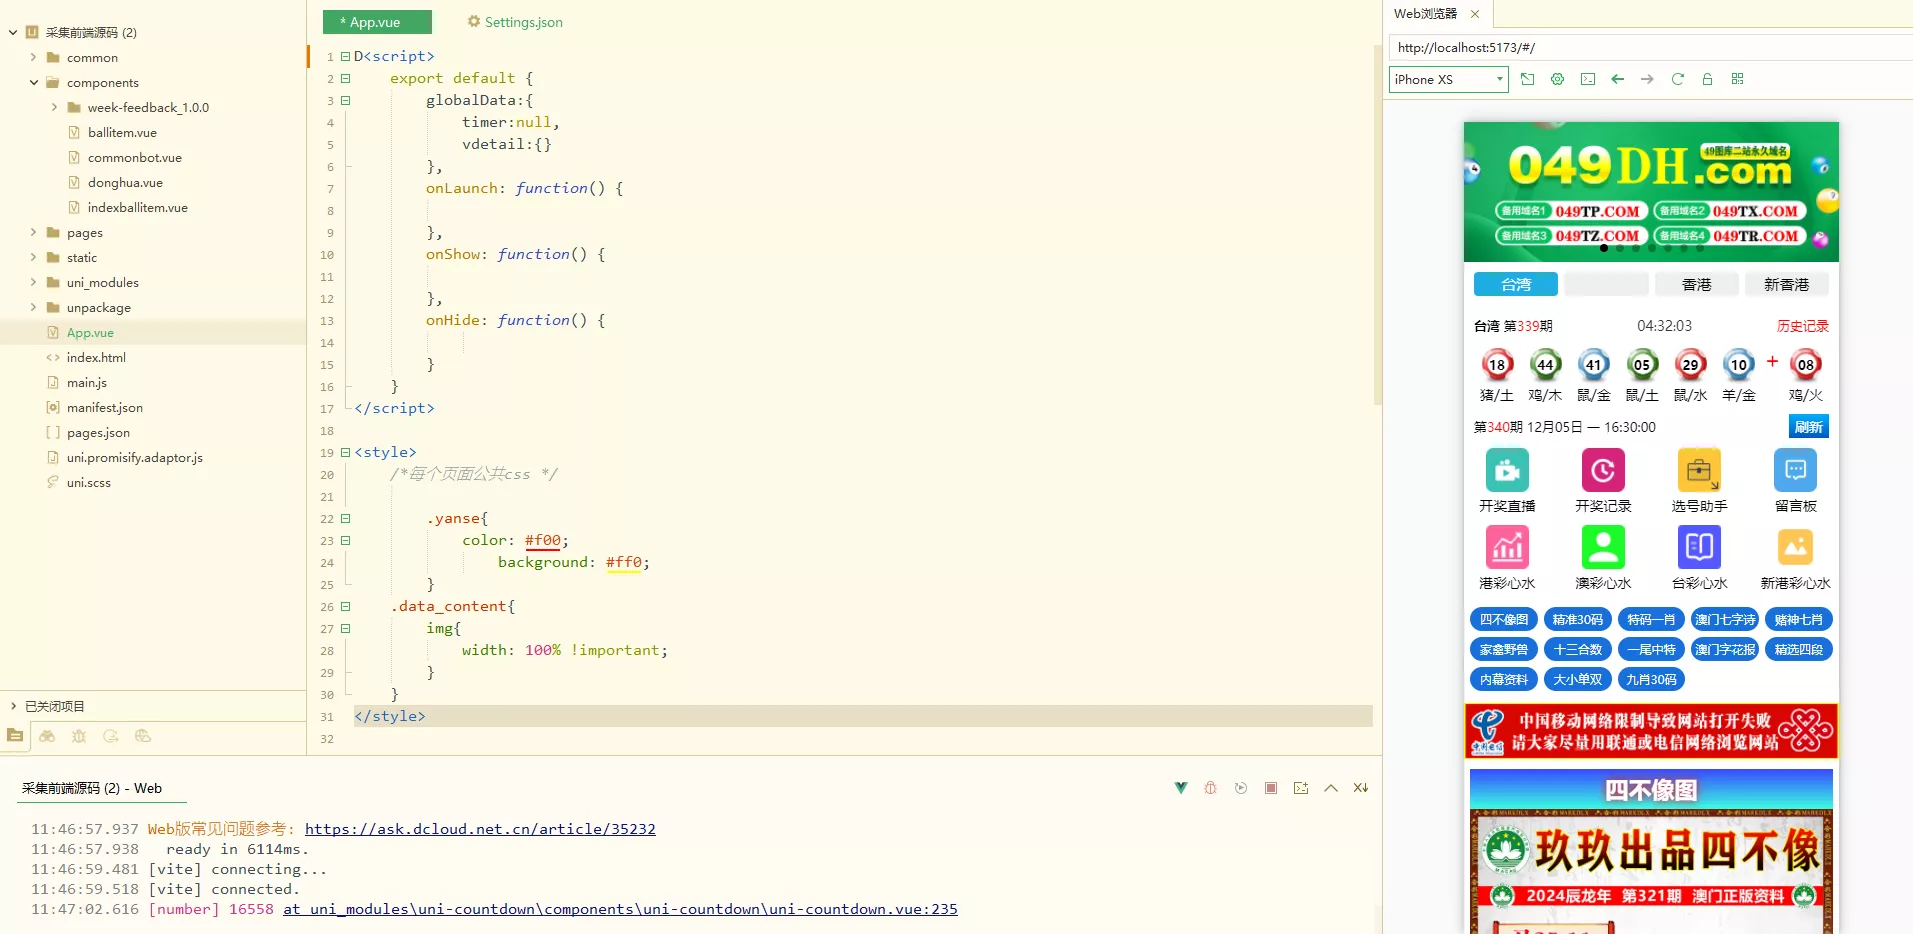Click the lock icon in browser toolbar
The image size is (1913, 934).
pyautogui.click(x=1707, y=79)
